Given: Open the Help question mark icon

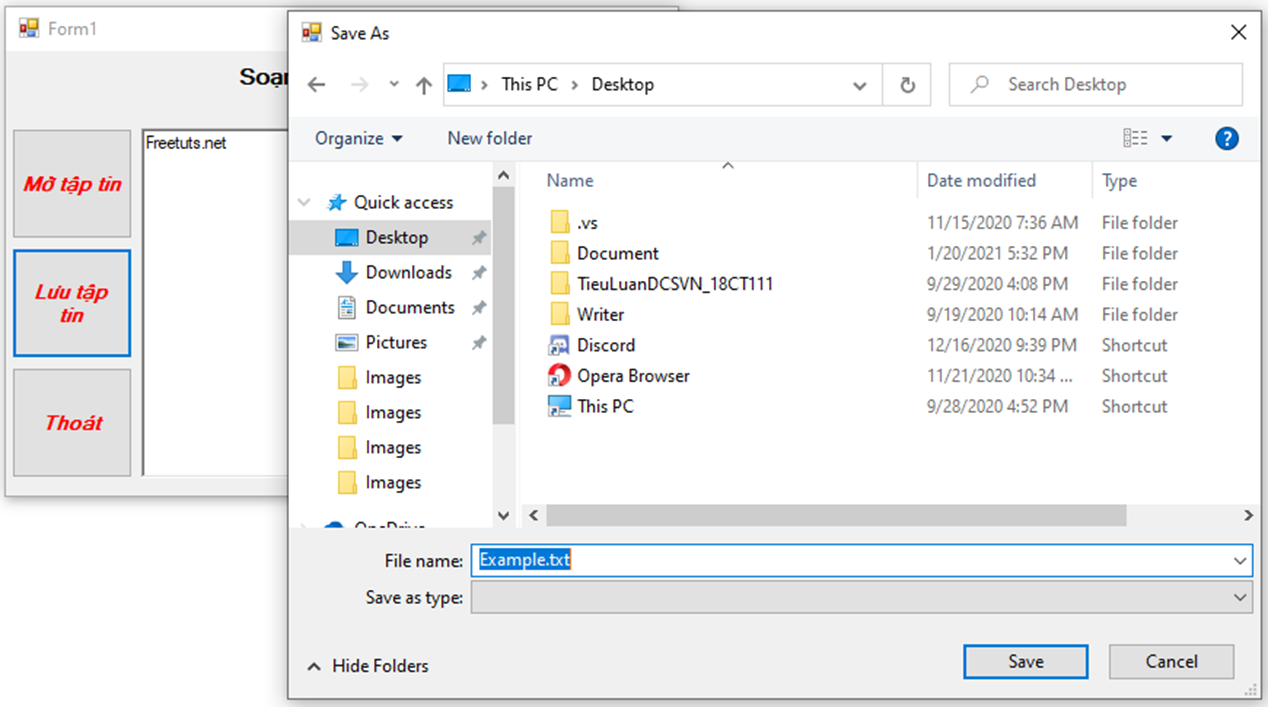Looking at the screenshot, I should pyautogui.click(x=1226, y=139).
